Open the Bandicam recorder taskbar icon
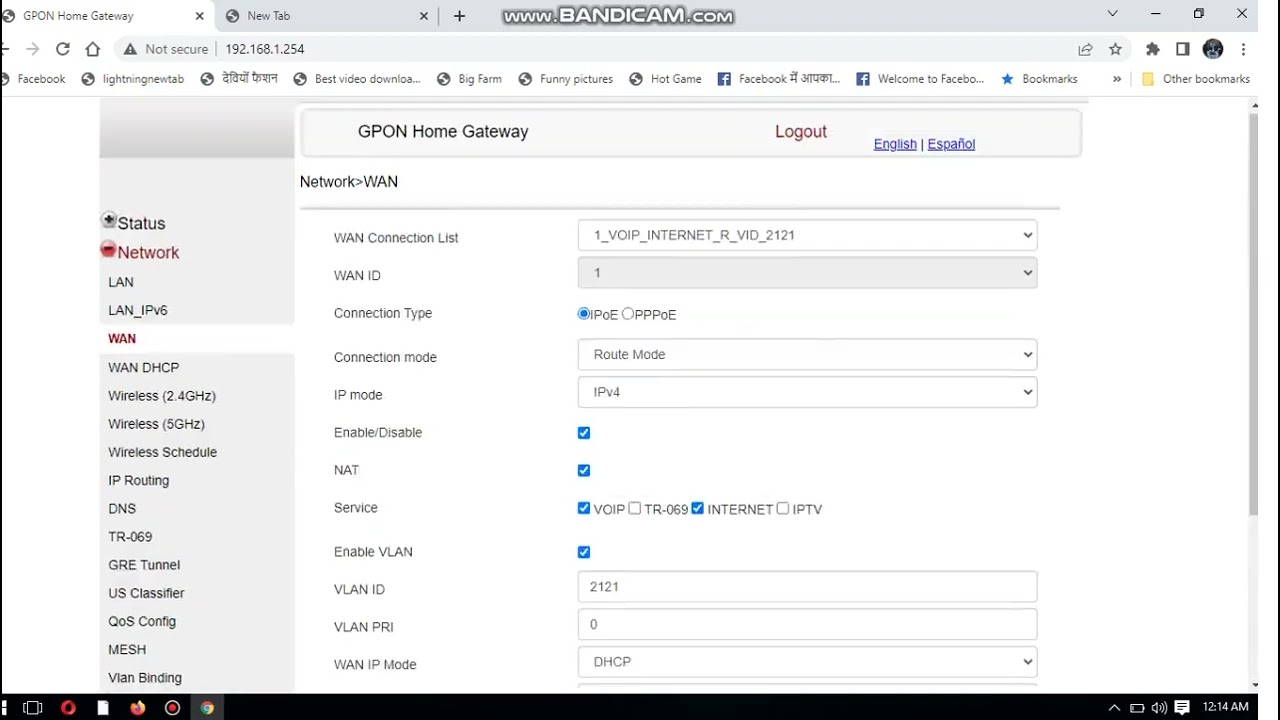1280x720 pixels. tap(172, 708)
